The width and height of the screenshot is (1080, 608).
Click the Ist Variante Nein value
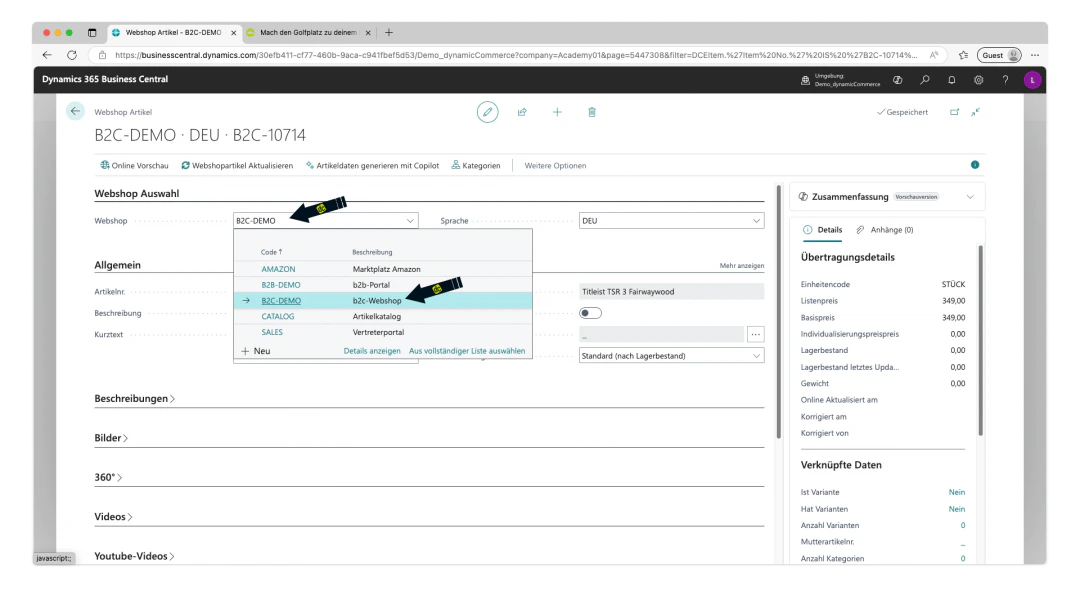957,492
